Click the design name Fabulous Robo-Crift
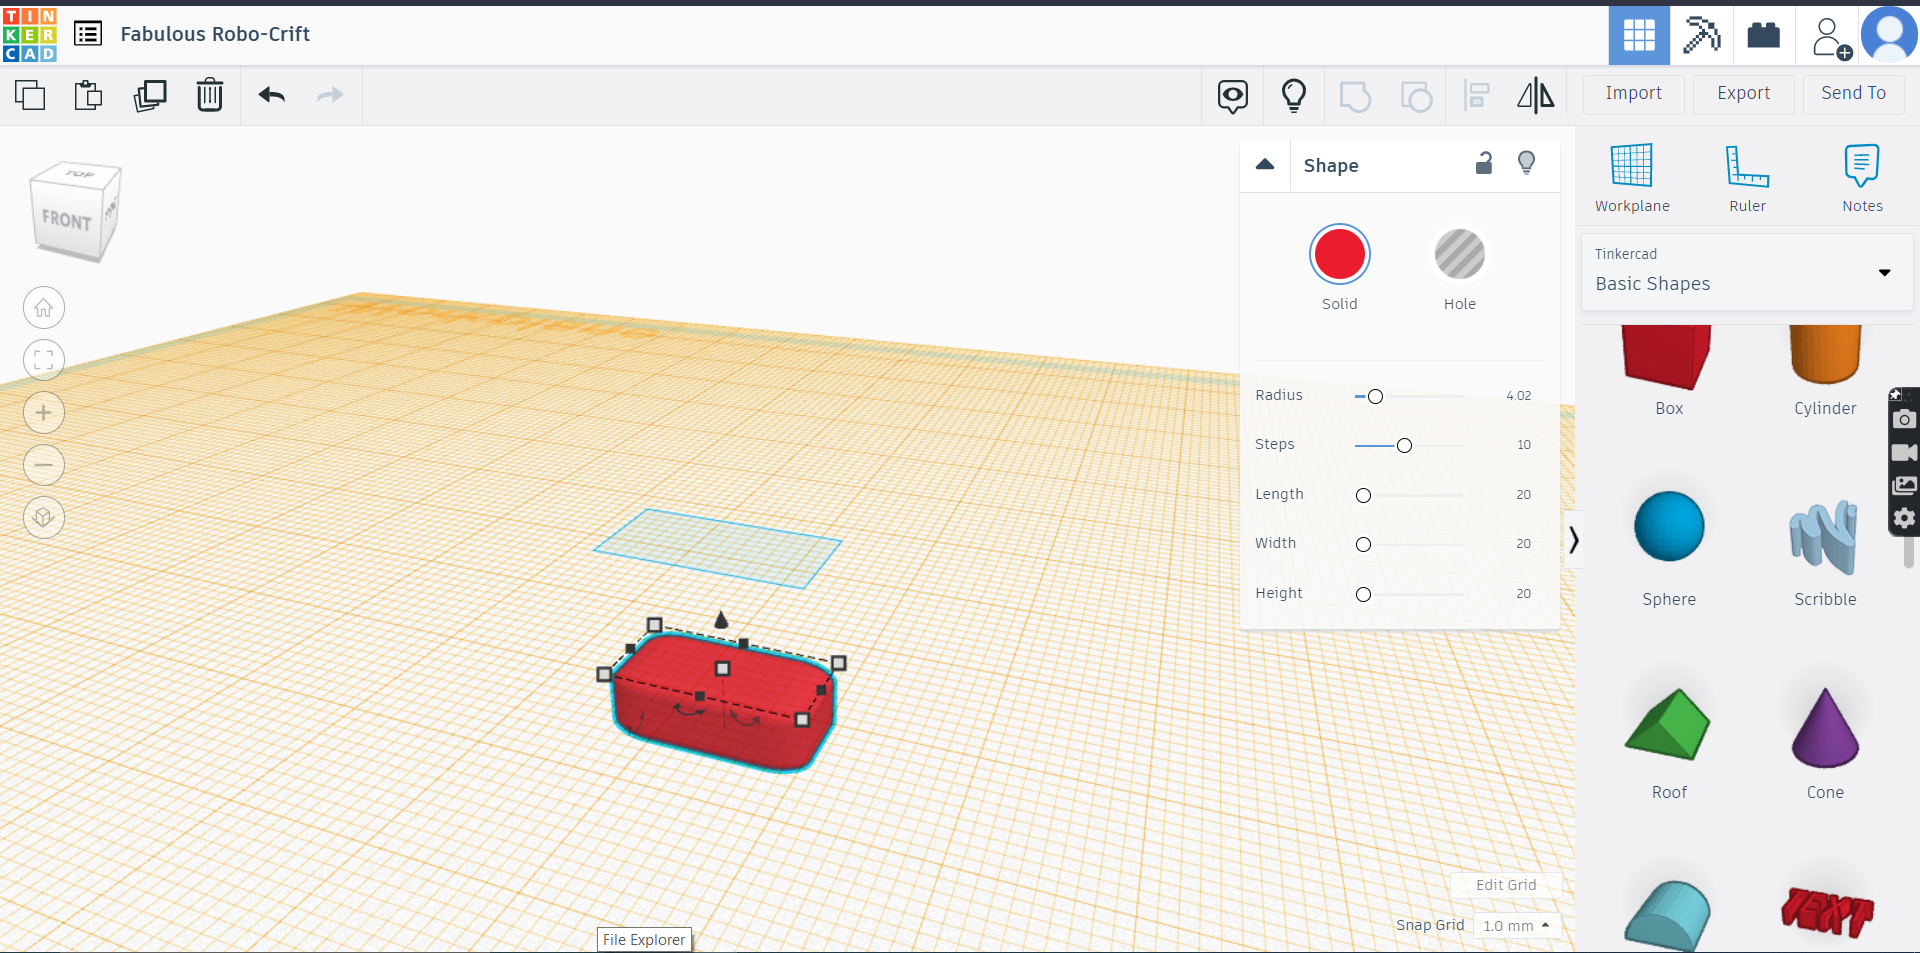The height and width of the screenshot is (953, 1920). pos(215,34)
